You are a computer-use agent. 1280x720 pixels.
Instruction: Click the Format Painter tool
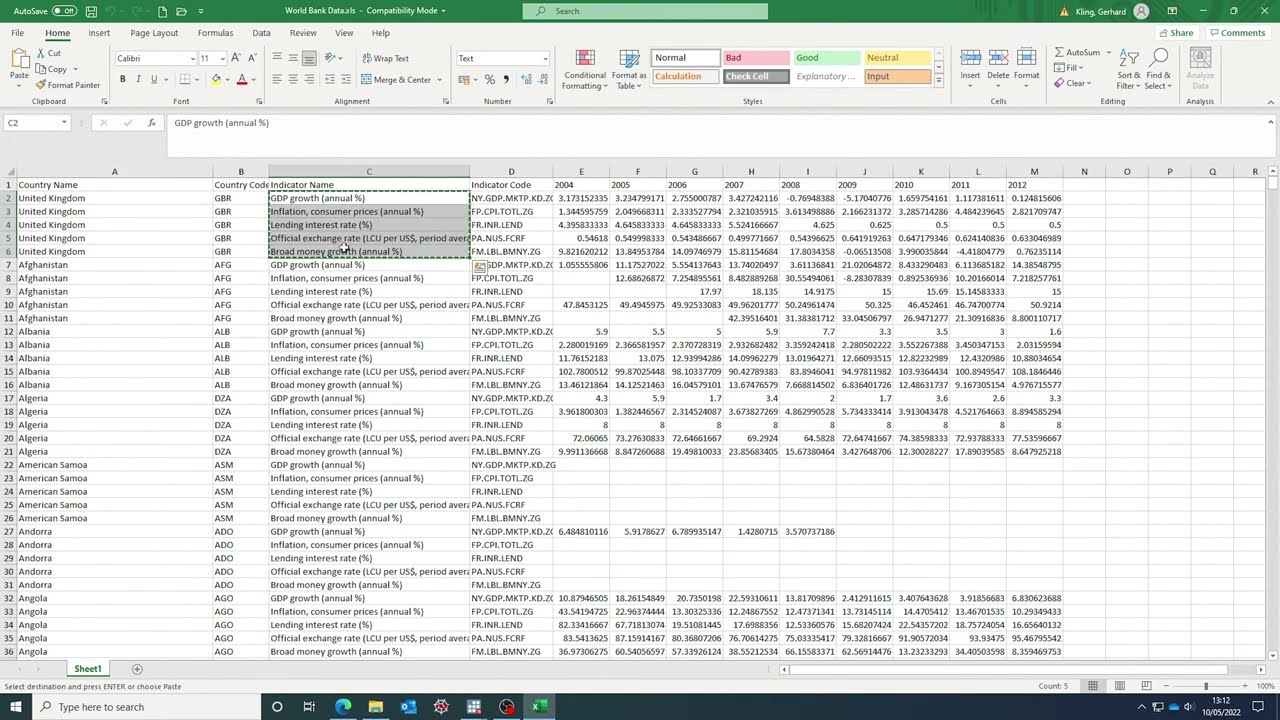tap(68, 85)
